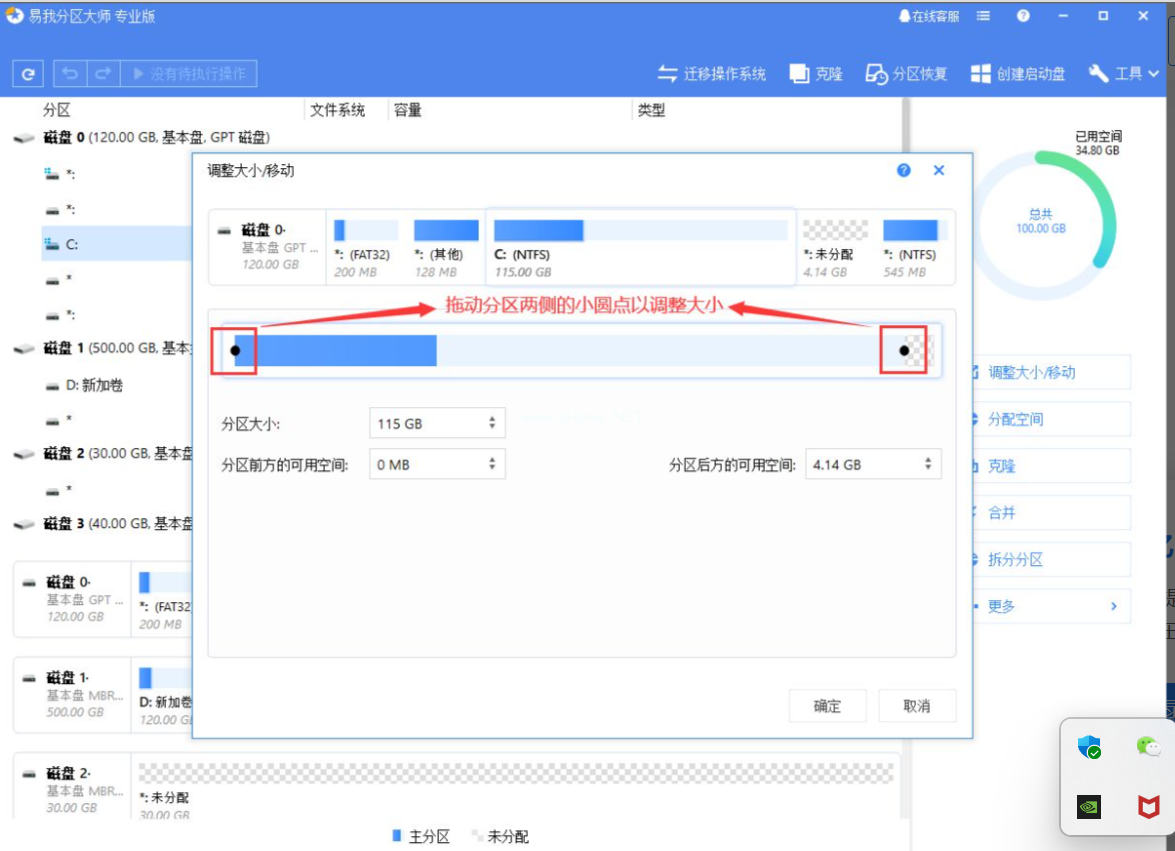Click the refresh icon in the toolbar
The image size is (1175, 851).
tap(28, 74)
